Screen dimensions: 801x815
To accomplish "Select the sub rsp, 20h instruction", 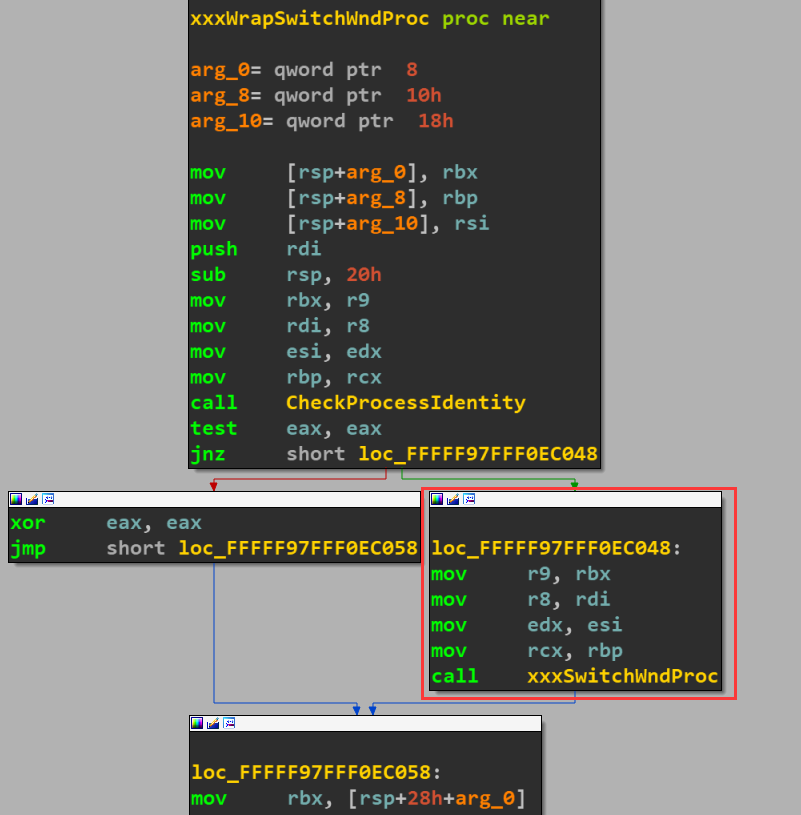I will click(x=286, y=275).
